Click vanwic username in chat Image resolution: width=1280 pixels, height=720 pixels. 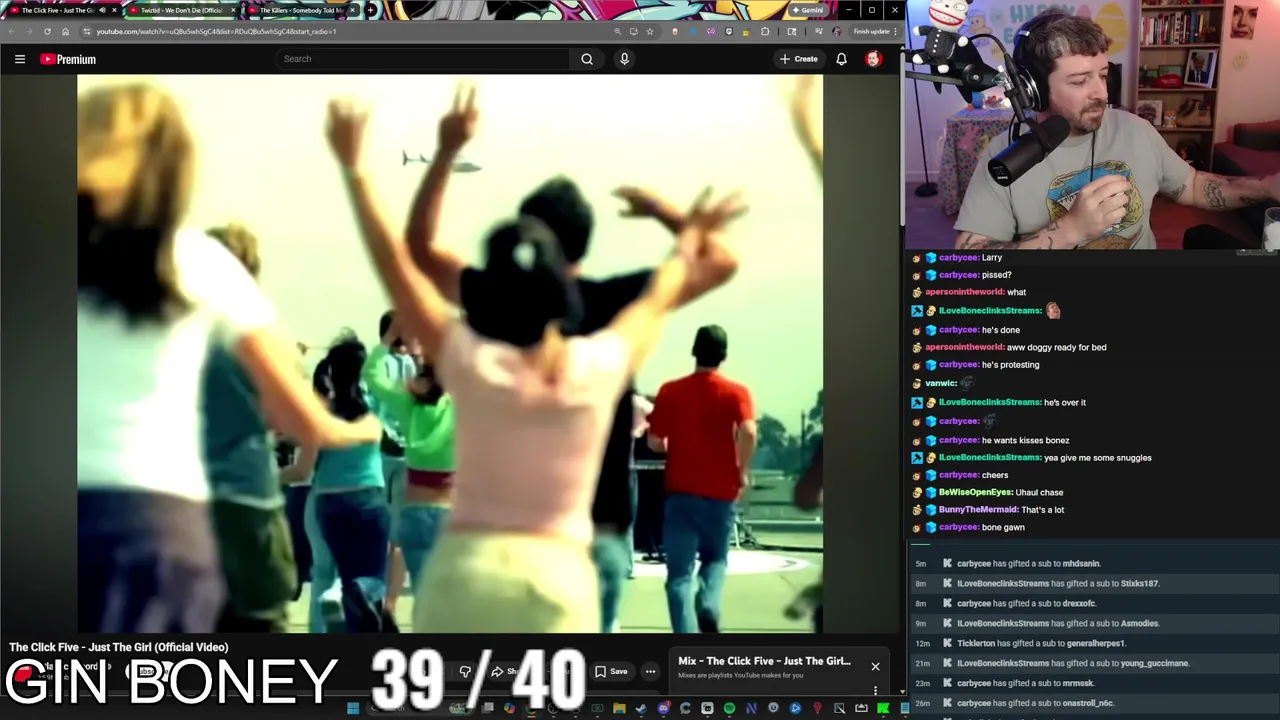[x=940, y=383]
